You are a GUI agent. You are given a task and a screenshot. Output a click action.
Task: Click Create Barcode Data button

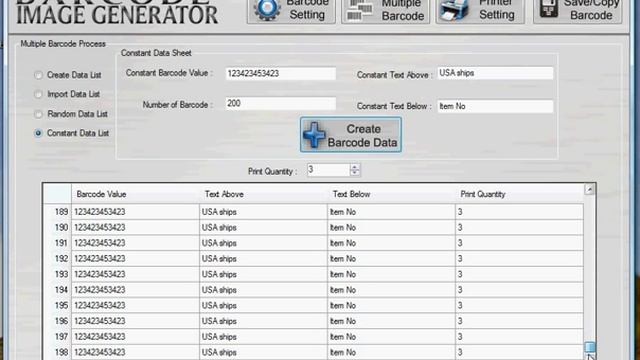click(351, 135)
